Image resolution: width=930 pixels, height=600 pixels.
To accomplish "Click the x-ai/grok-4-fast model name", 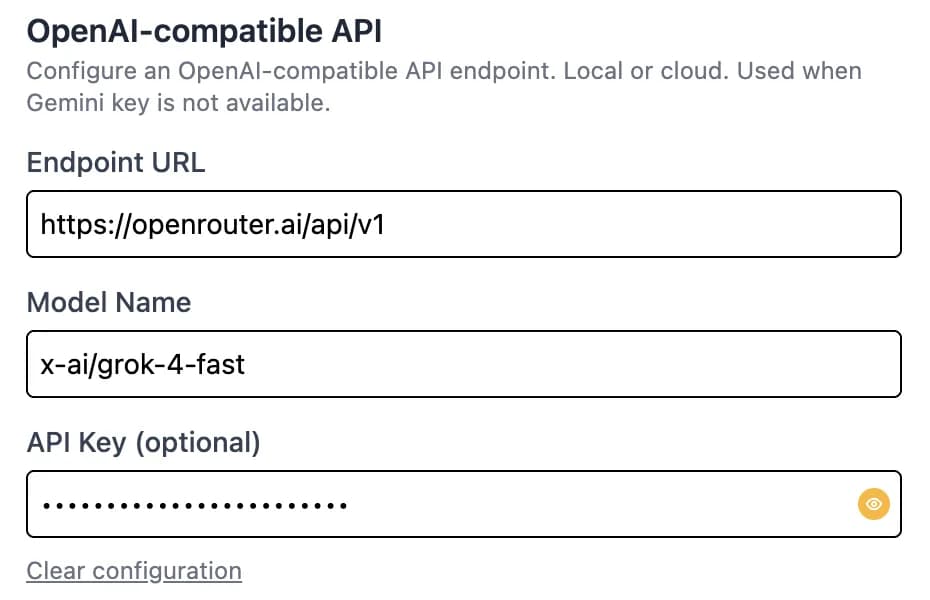I will tap(141, 364).
